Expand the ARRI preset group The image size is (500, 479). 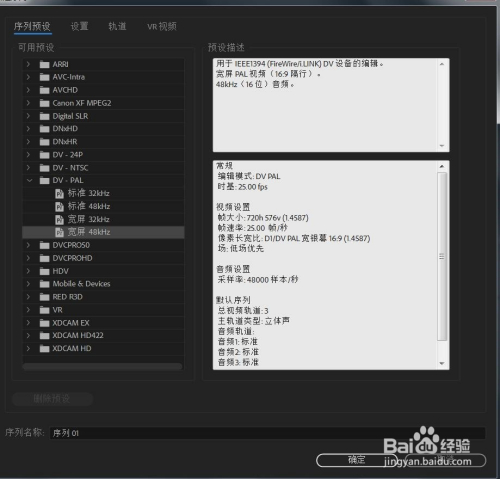pos(28,64)
